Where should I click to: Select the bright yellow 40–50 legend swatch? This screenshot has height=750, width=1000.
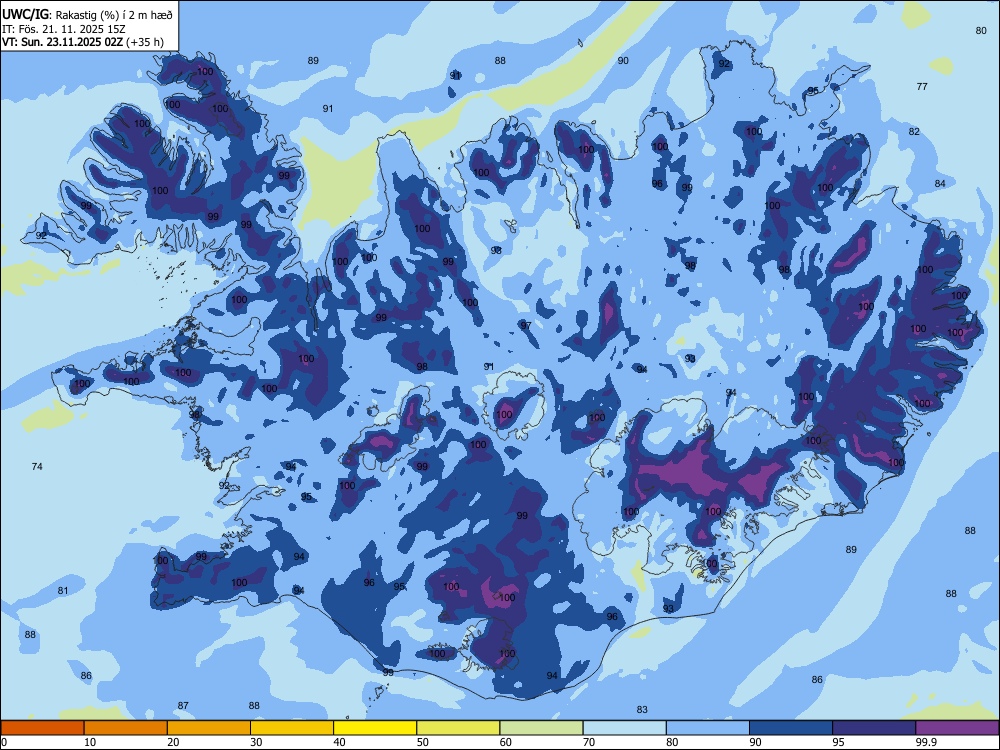click(x=375, y=728)
